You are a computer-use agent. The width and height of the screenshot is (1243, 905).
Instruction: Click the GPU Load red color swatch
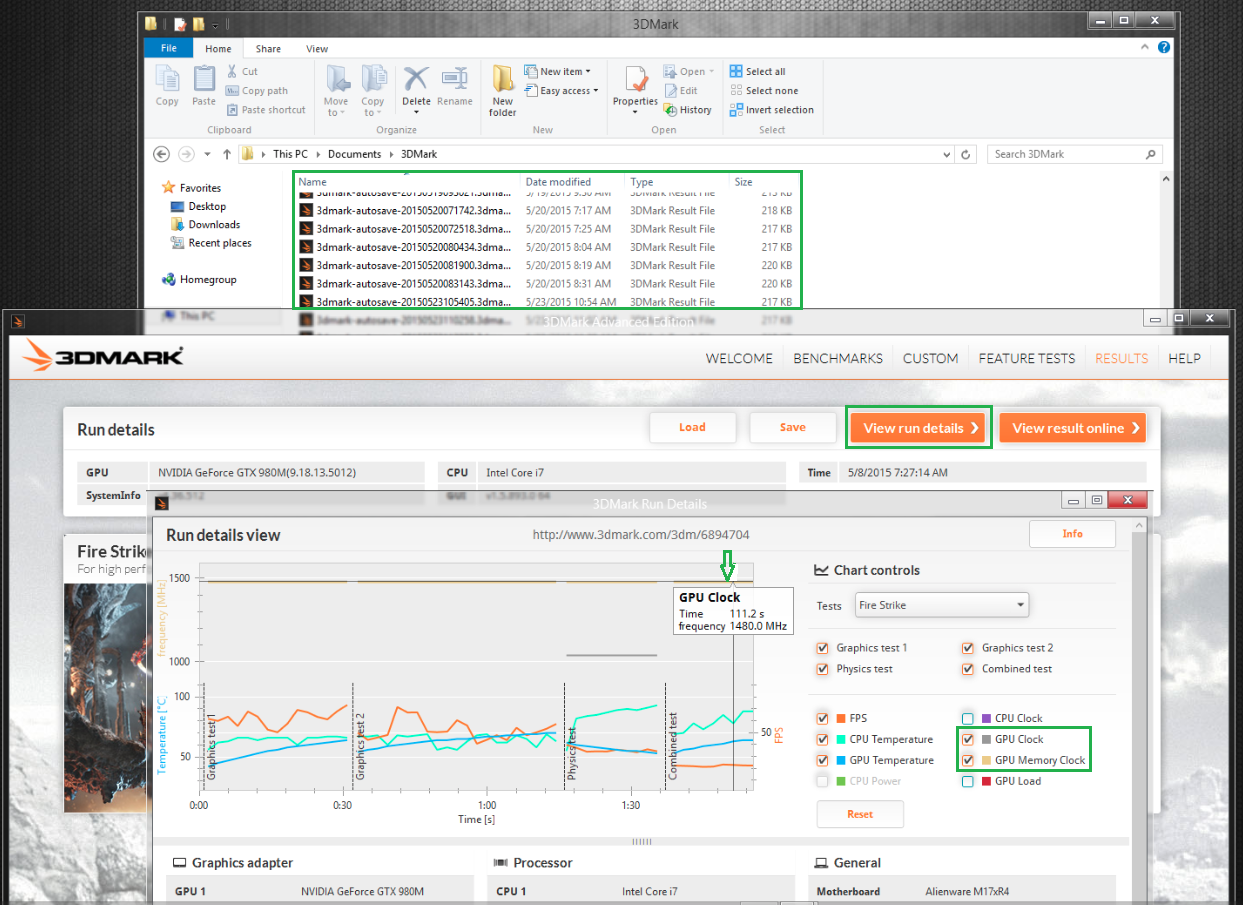985,781
